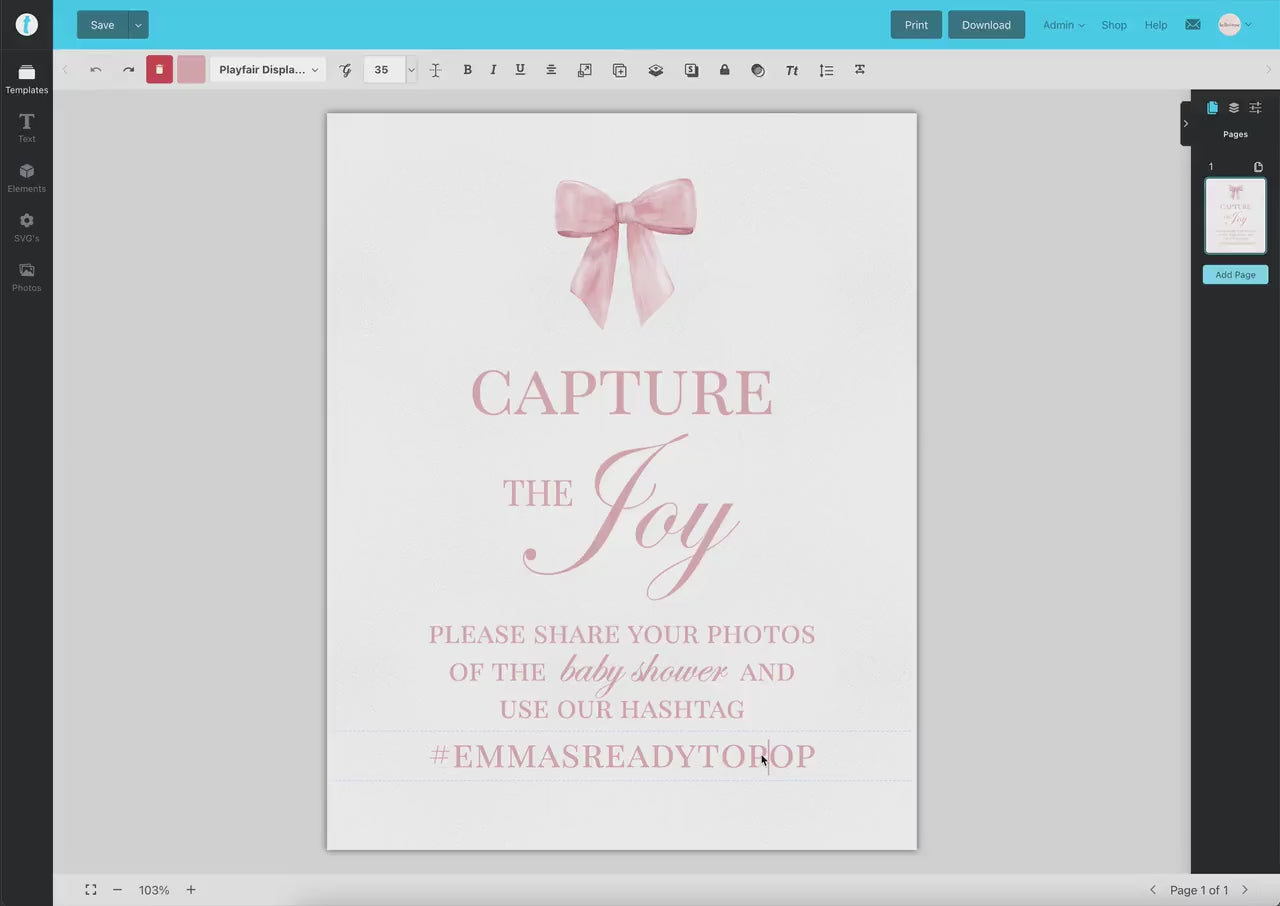Select the page 1 thumbnail
1280x906 pixels.
(x=1235, y=216)
